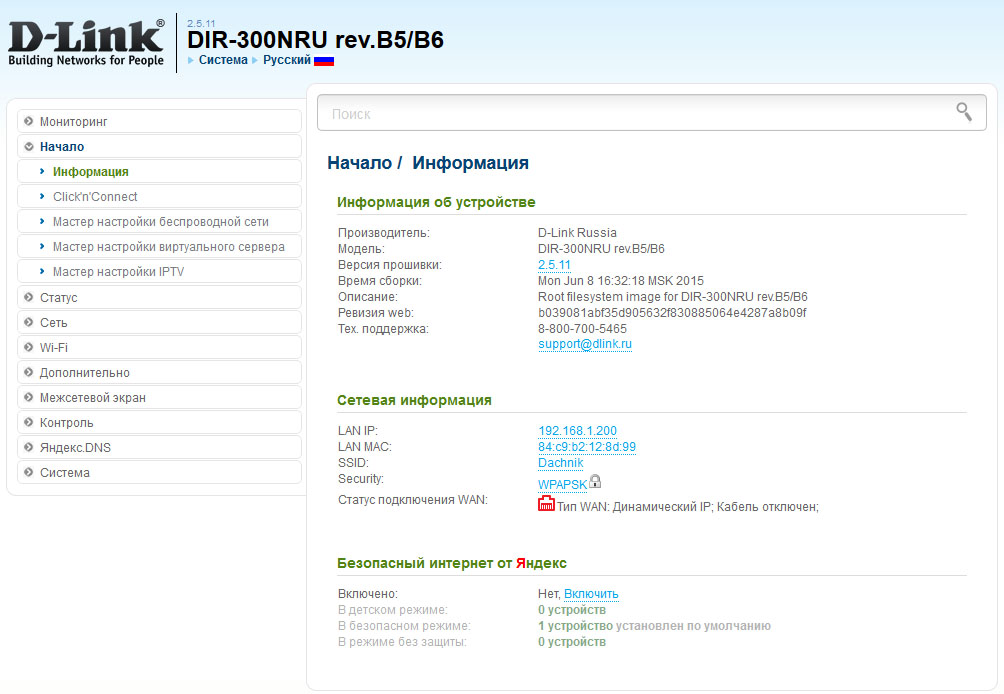Expand the Система sidebar arrow icon
Viewport: 1004px width, 694px height.
click(x=28, y=472)
